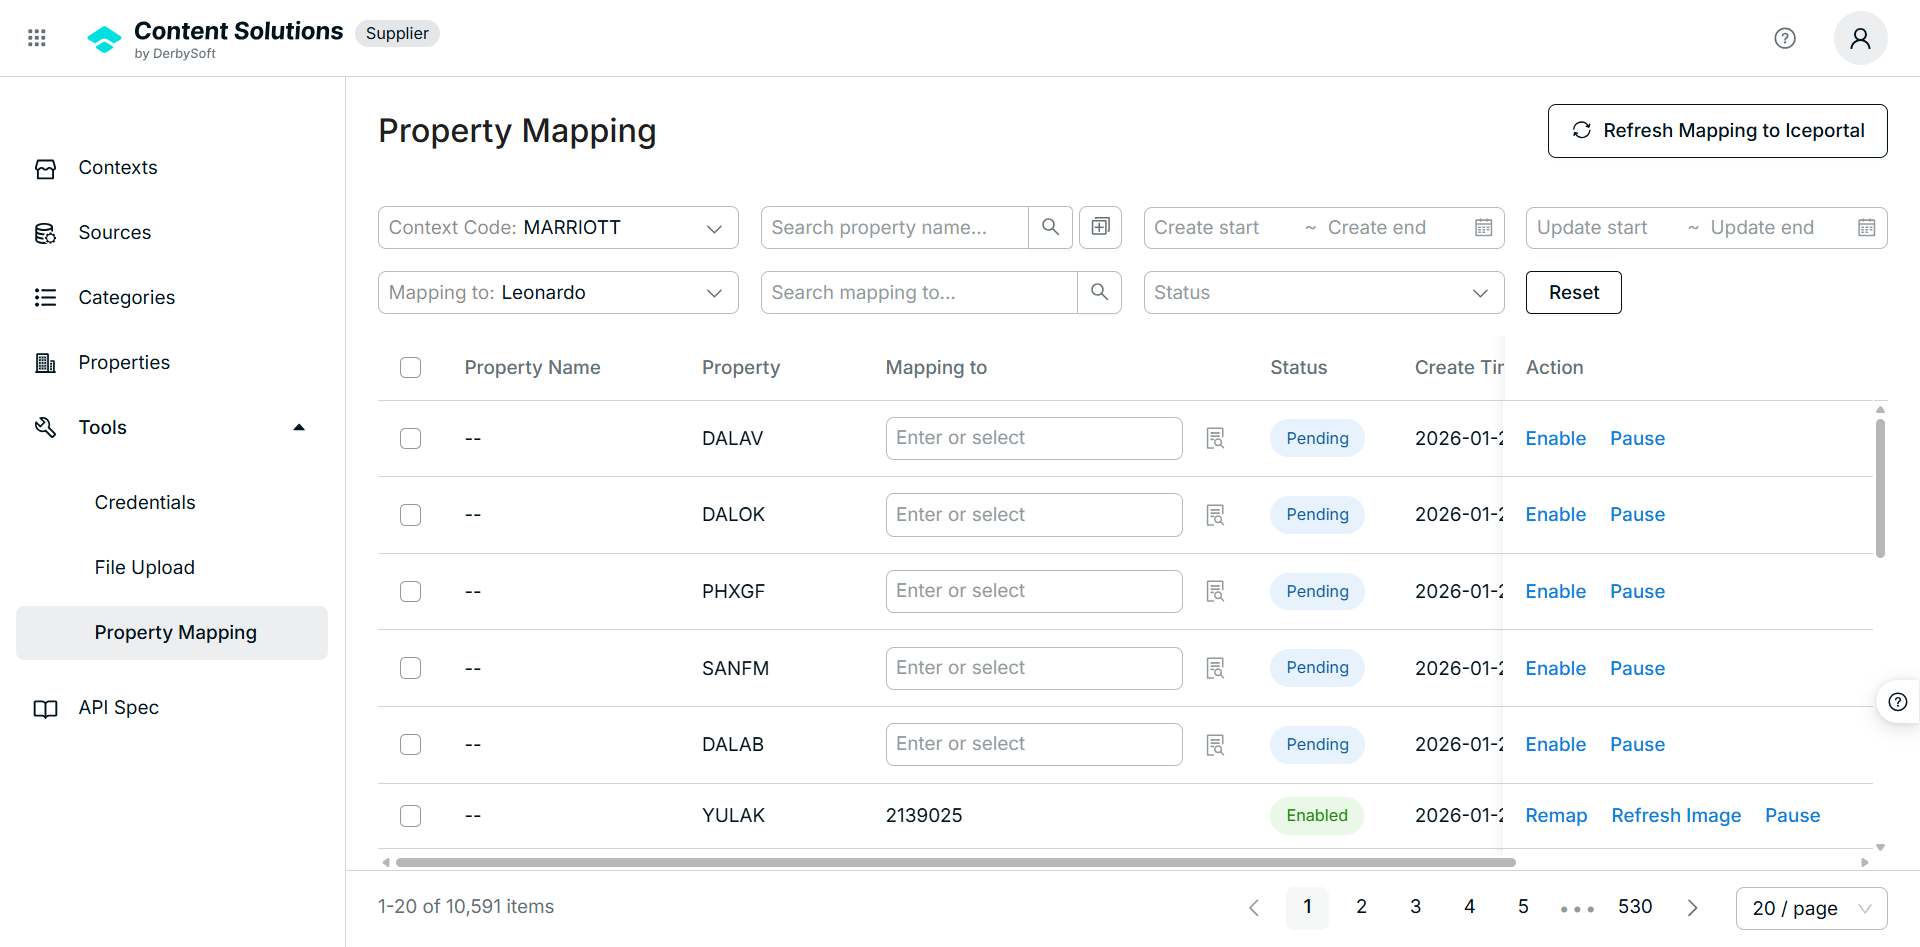Click Pause for the DALOK row
The height and width of the screenshot is (947, 1920).
coord(1637,515)
